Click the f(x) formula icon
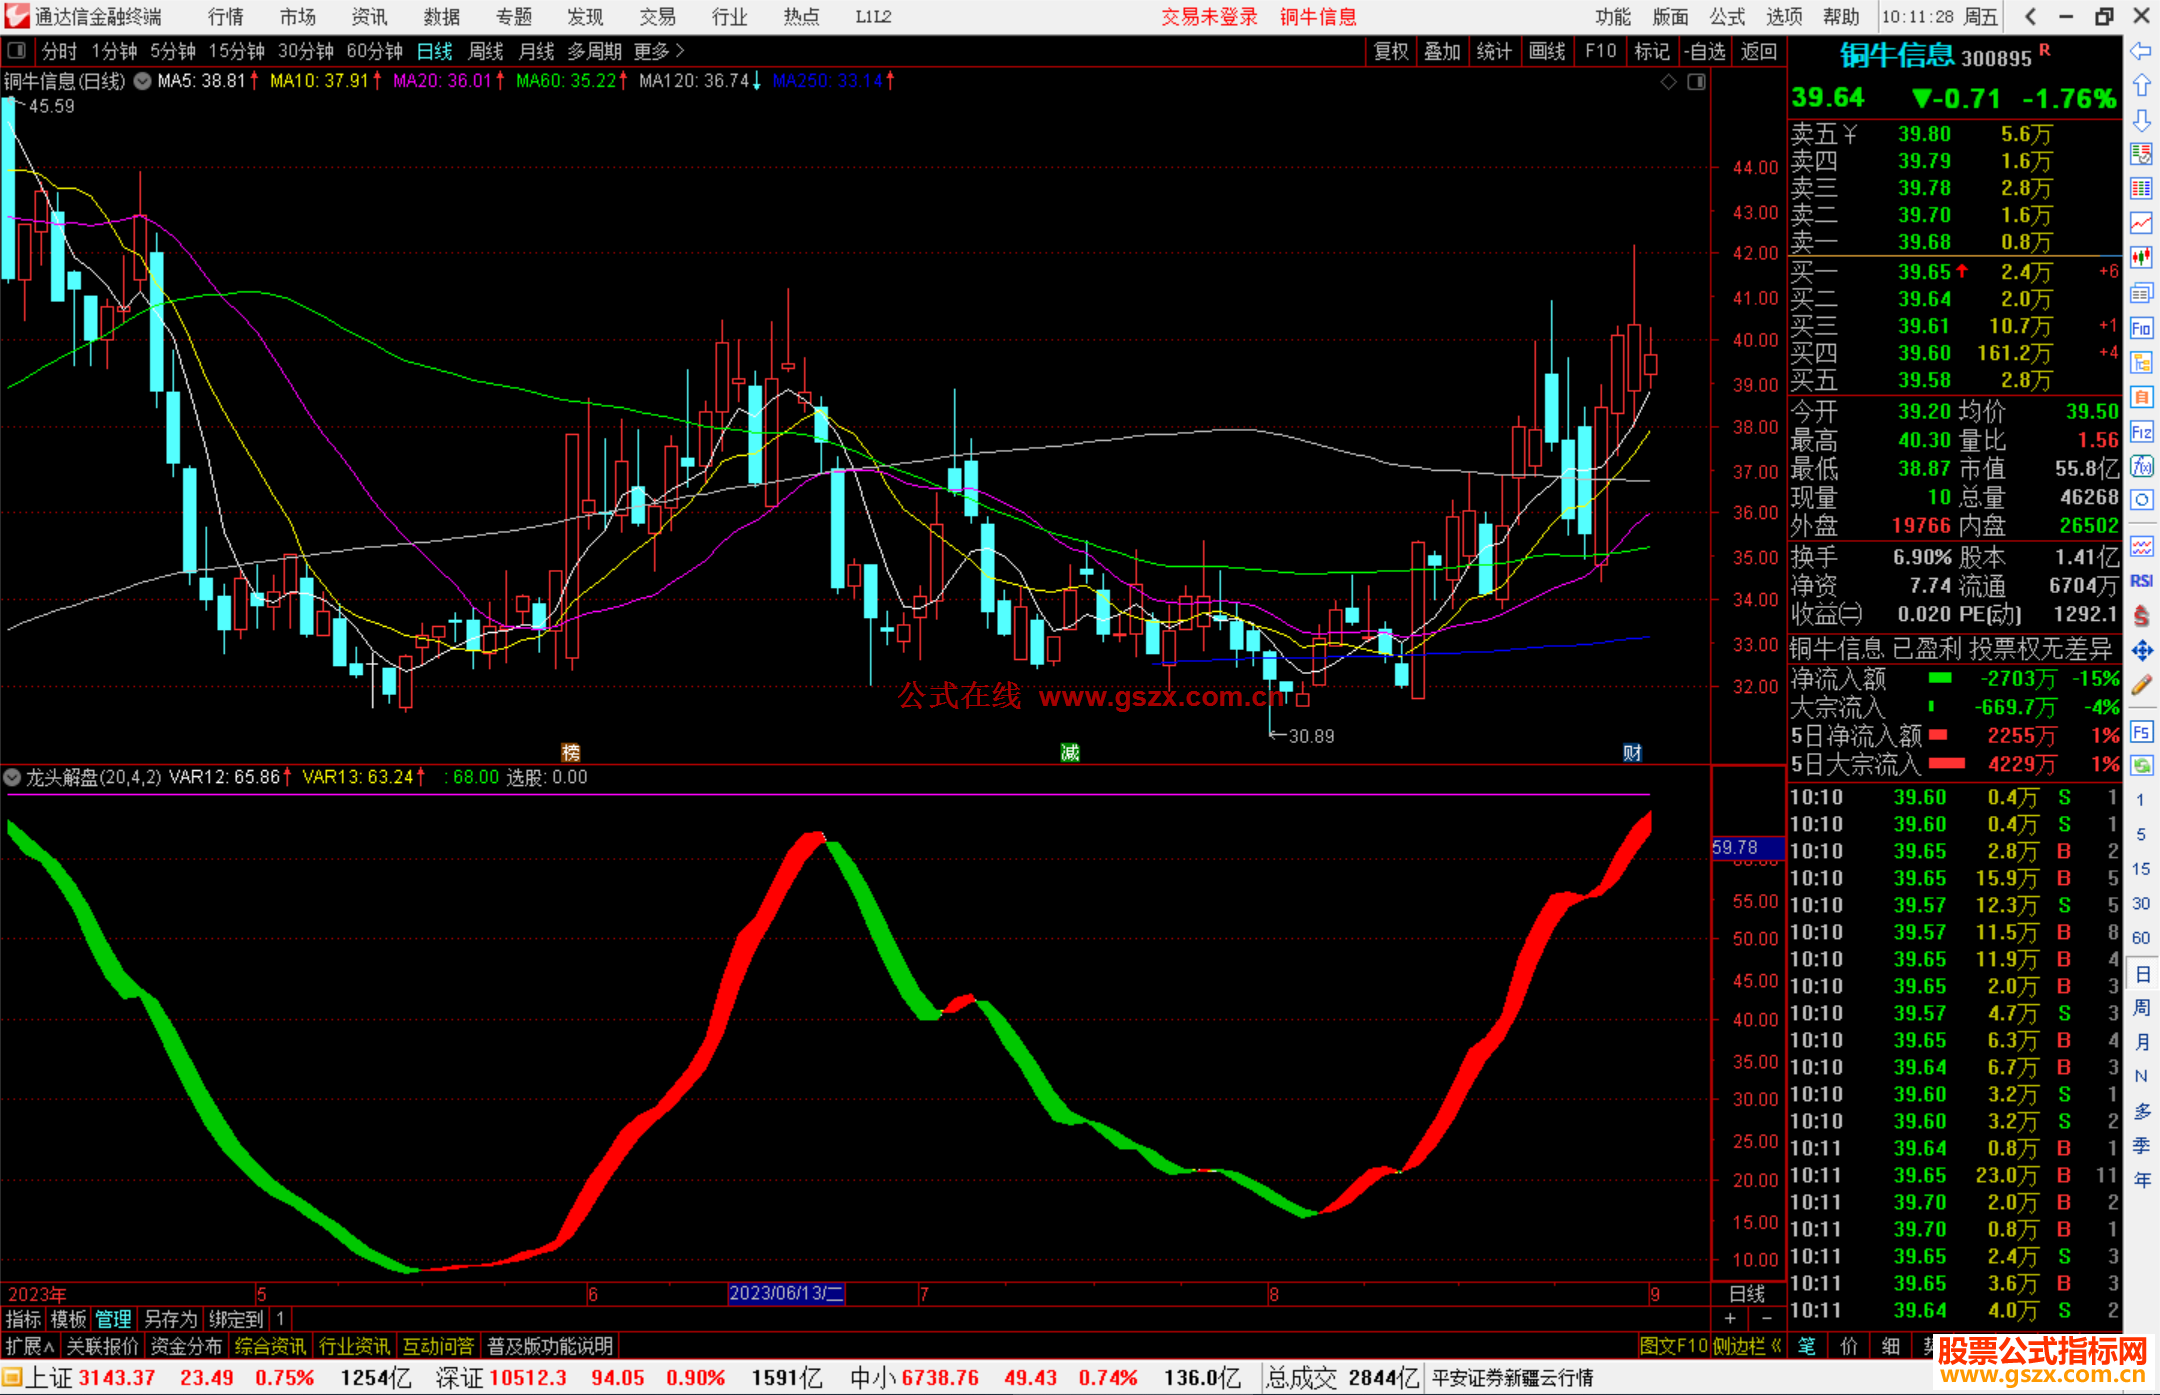Viewport: 2160px width, 1395px height. [x=2141, y=466]
